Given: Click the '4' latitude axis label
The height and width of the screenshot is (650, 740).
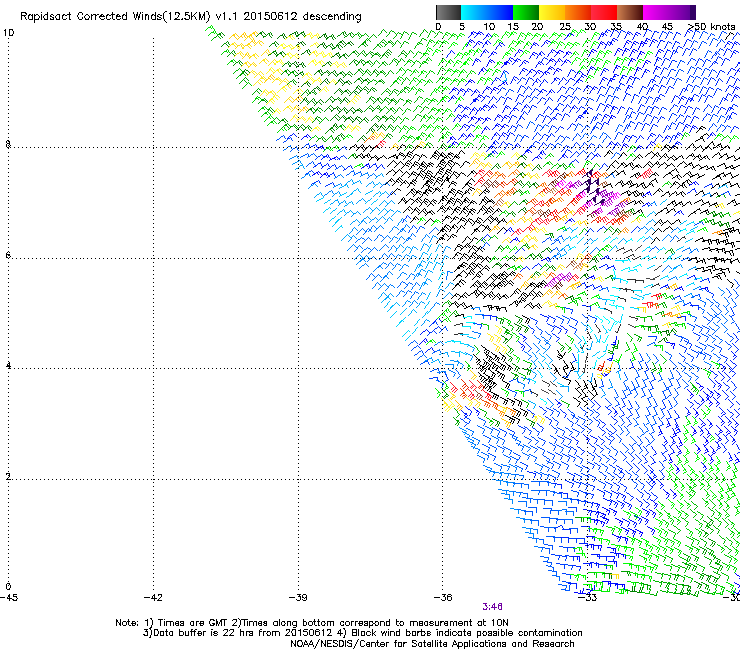Looking at the screenshot, I should pyautogui.click(x=8, y=366).
